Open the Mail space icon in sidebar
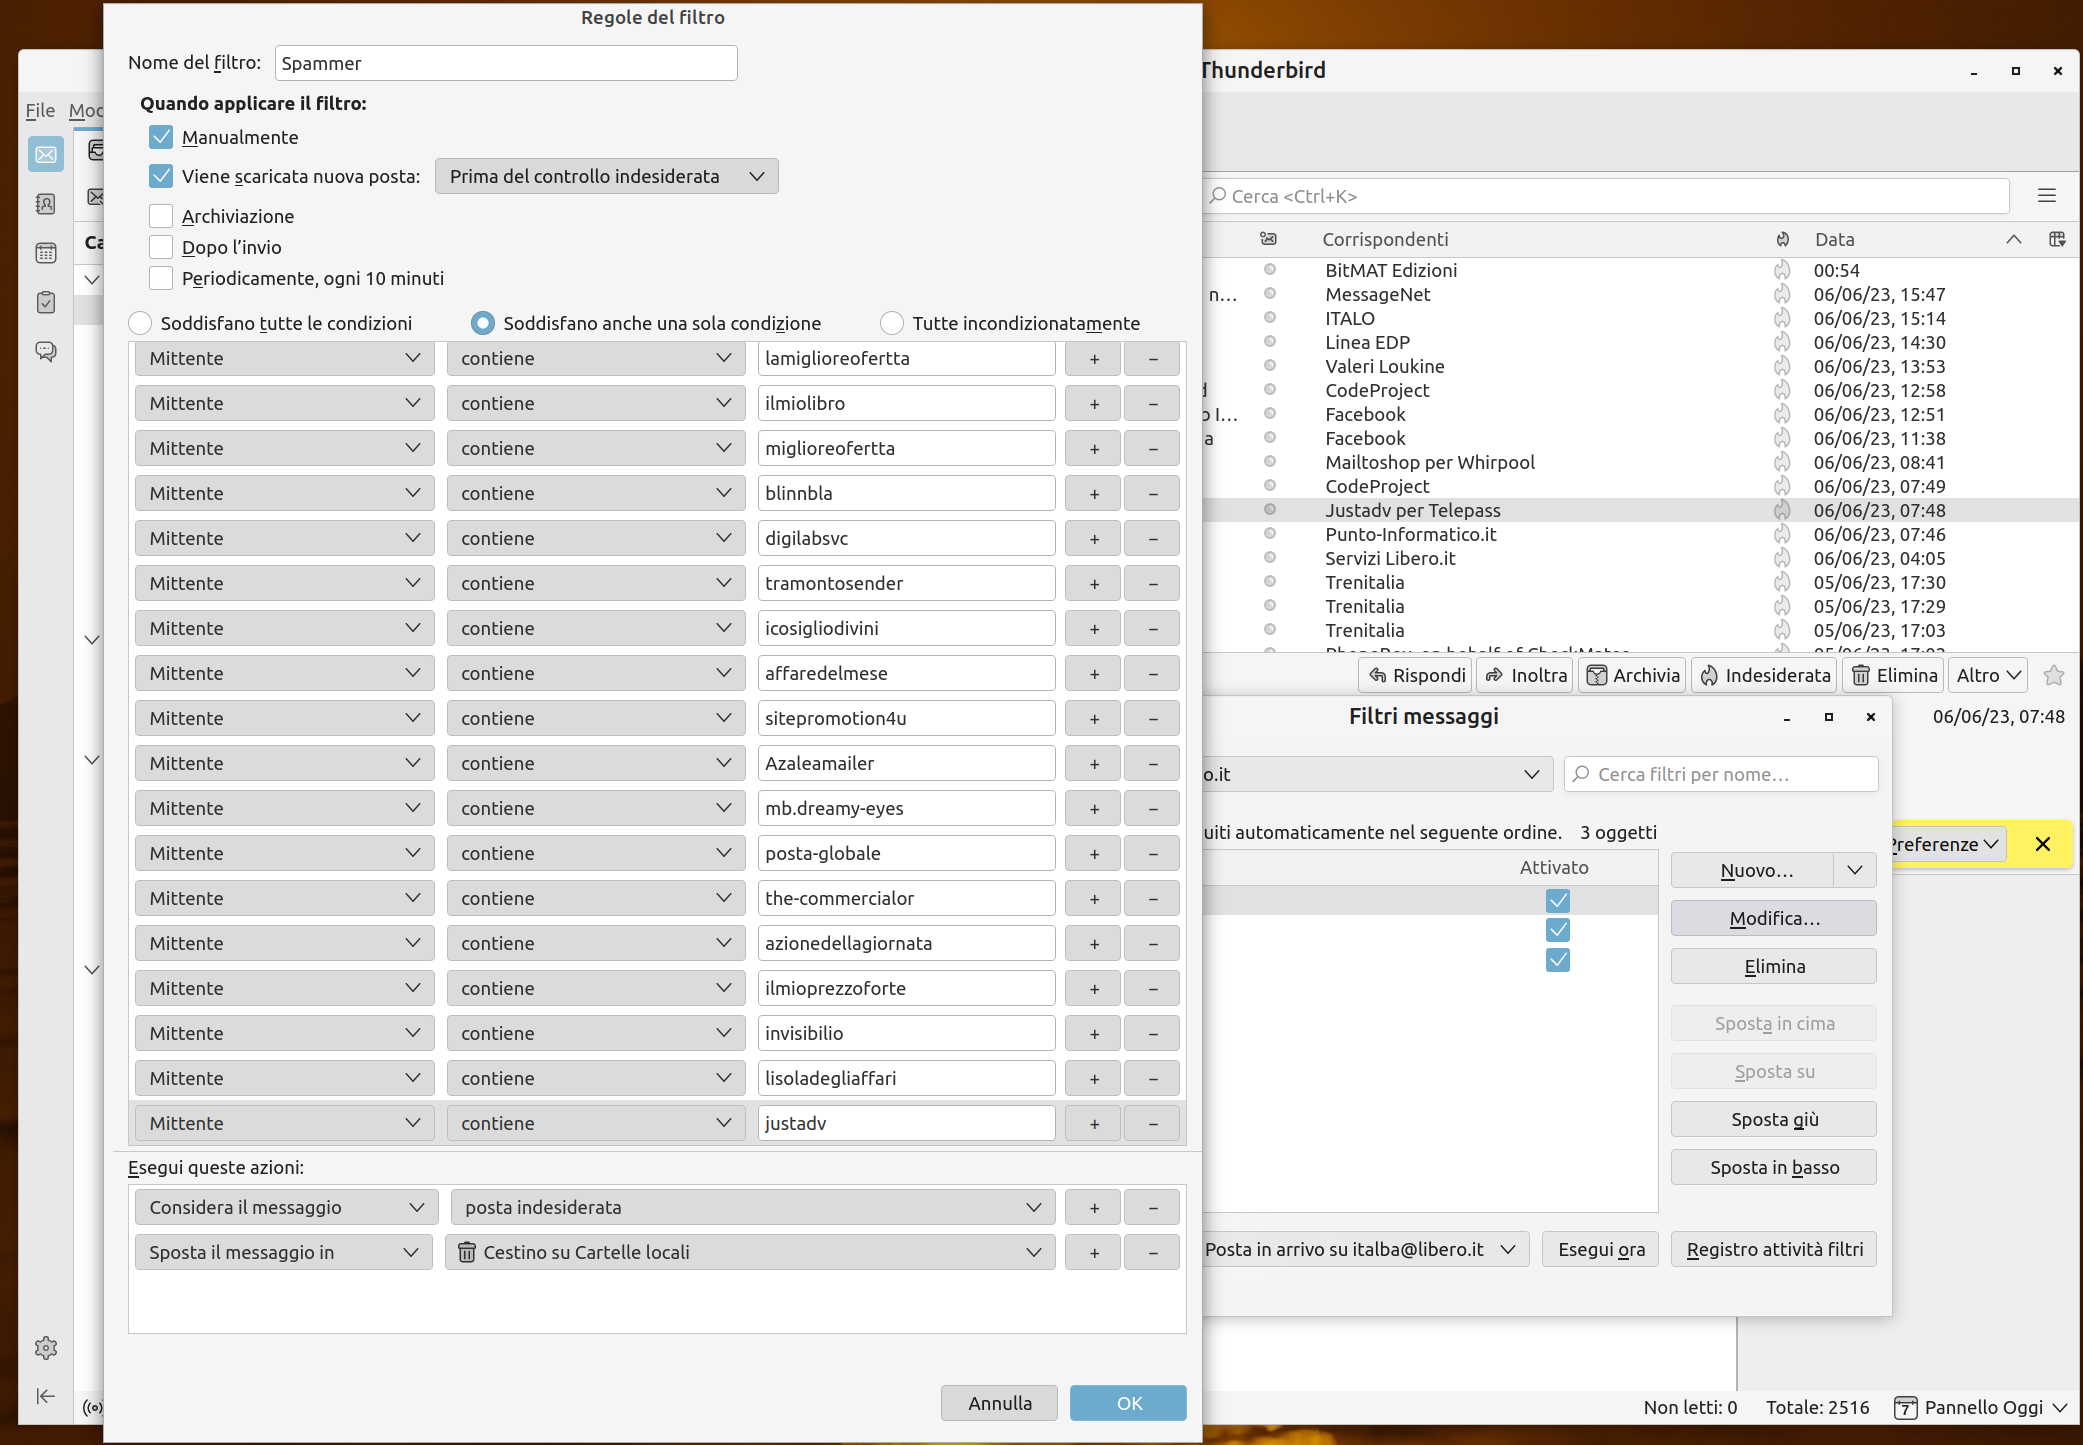This screenshot has height=1445, width=2083. coord(45,155)
